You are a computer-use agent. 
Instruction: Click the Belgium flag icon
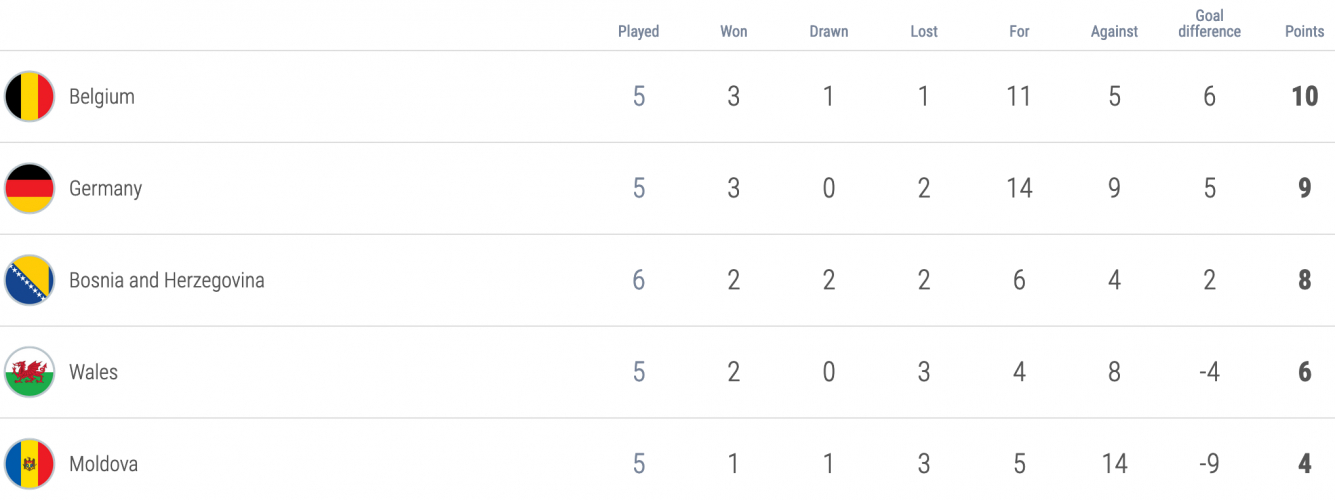click(29, 97)
